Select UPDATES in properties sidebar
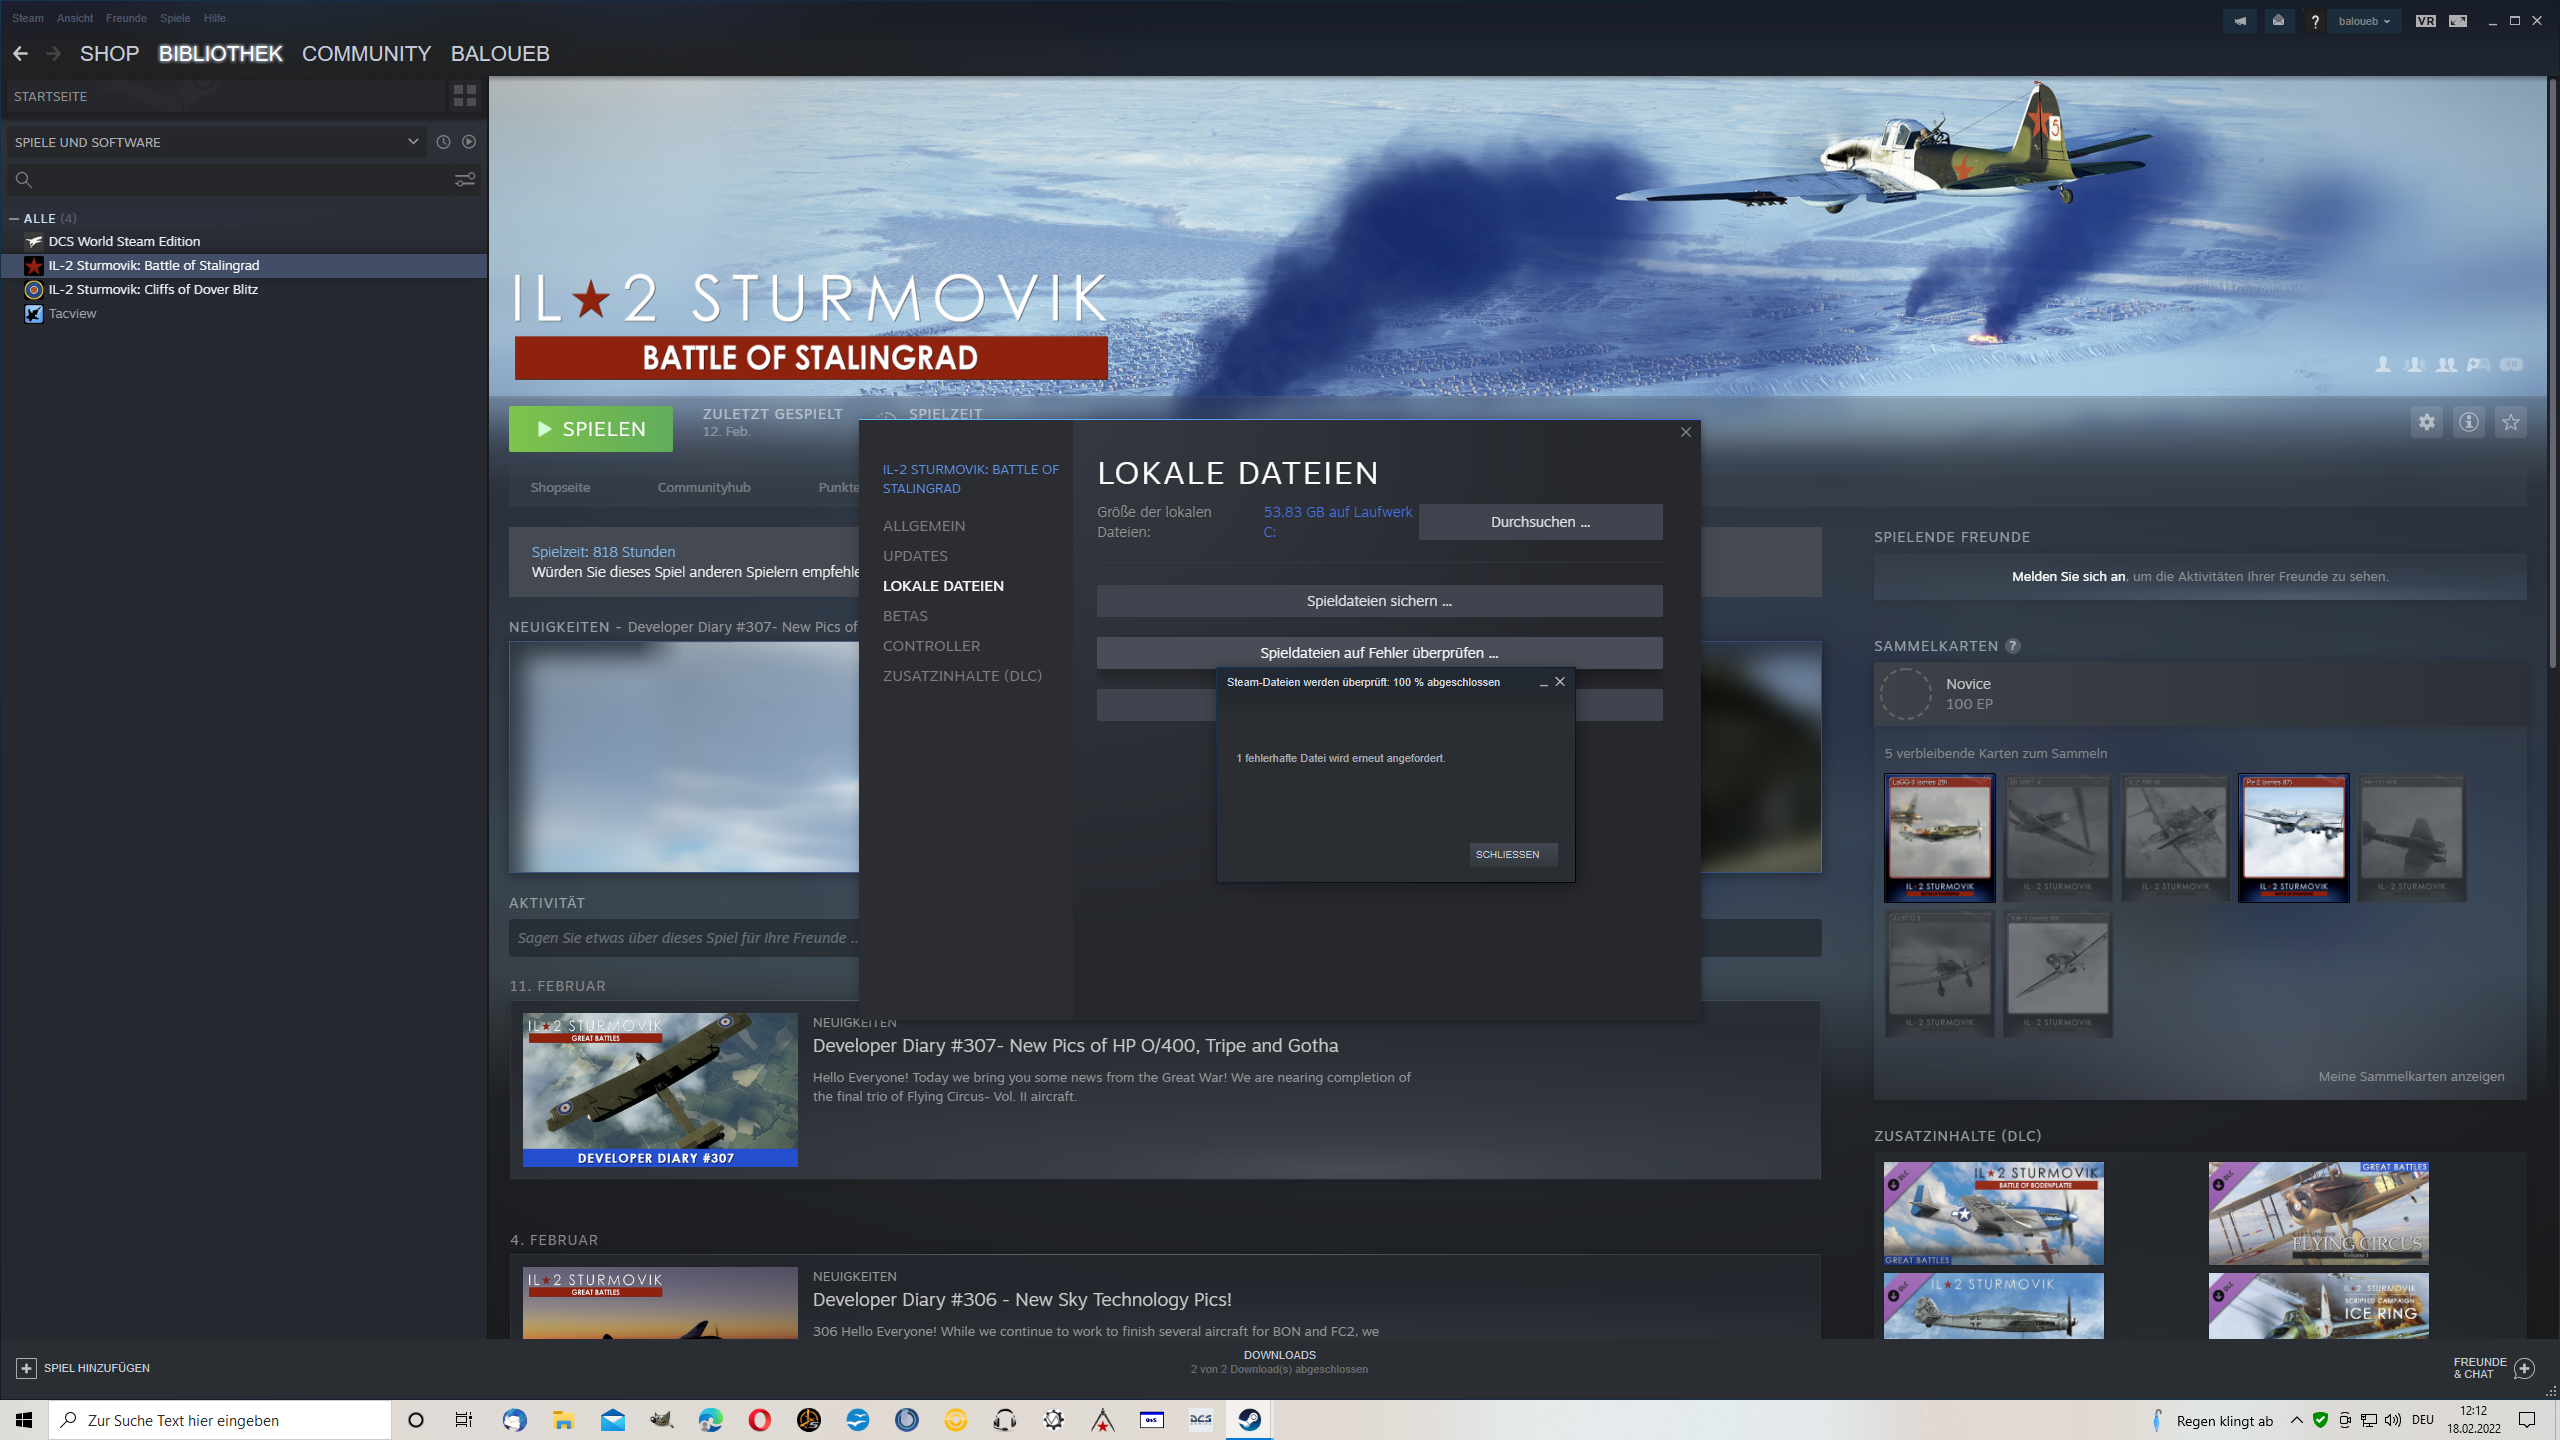The height and width of the screenshot is (1440, 2560). point(915,556)
